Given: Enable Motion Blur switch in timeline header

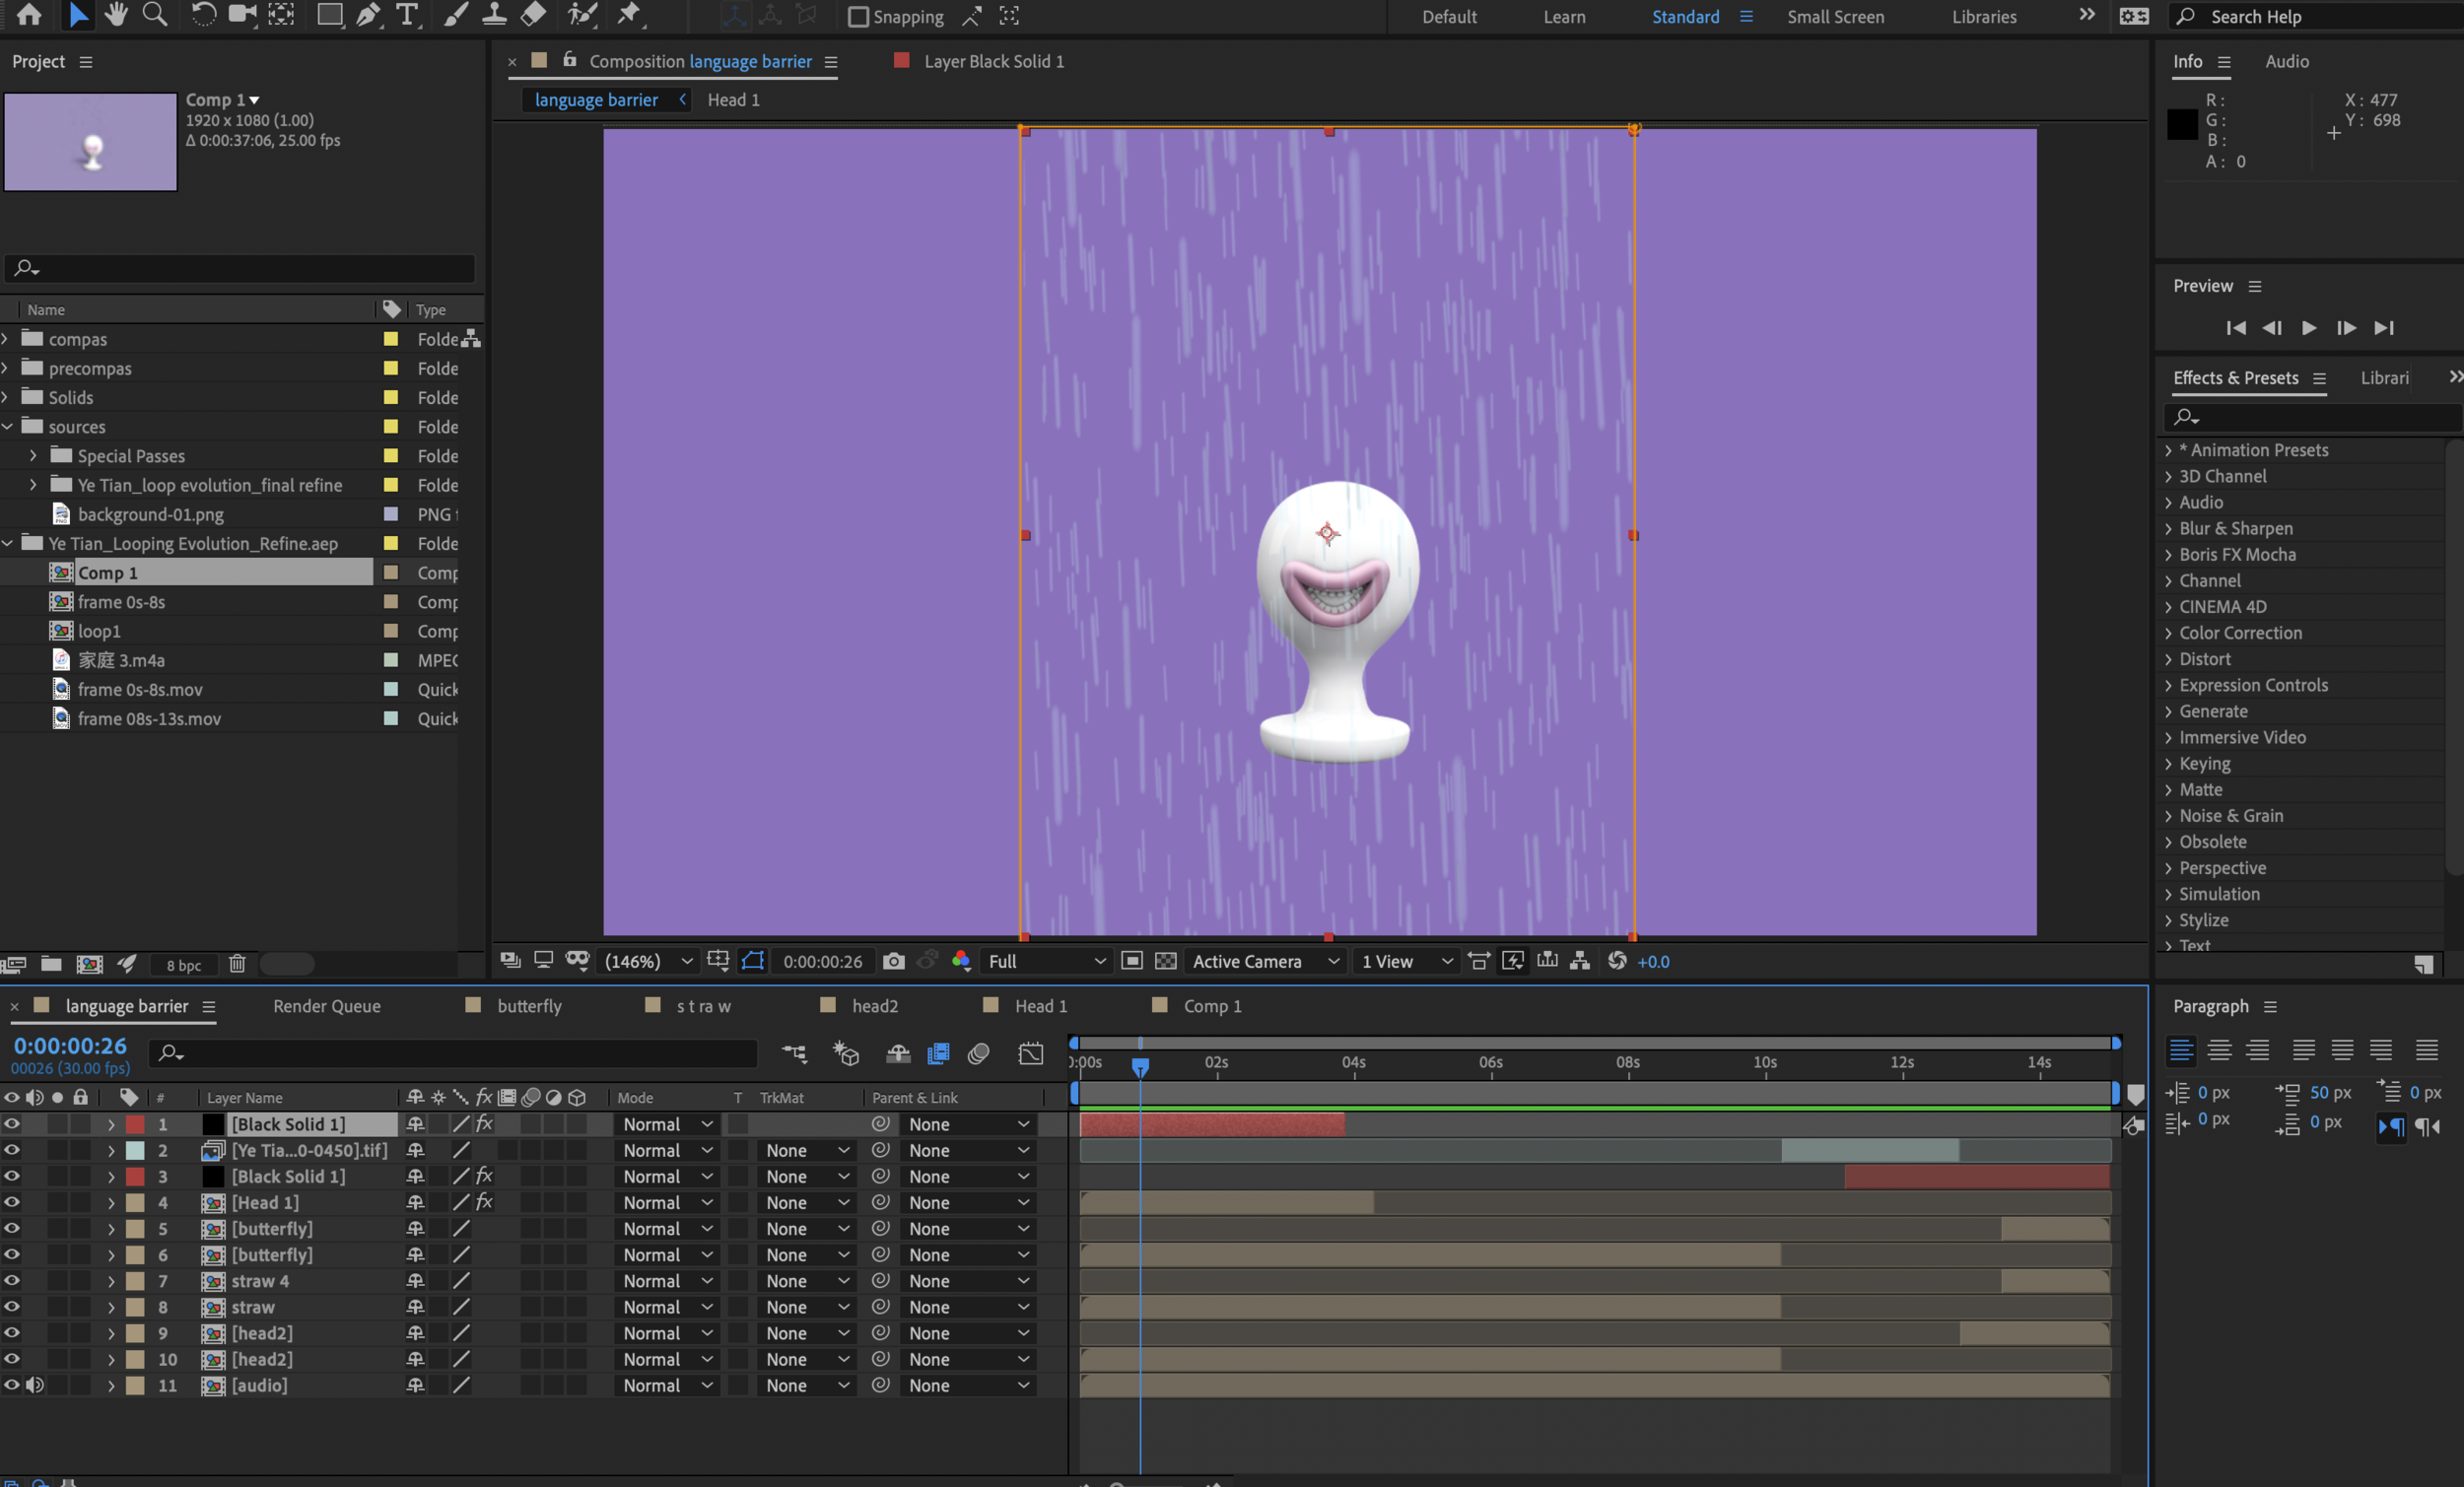Looking at the screenshot, I should pyautogui.click(x=979, y=1053).
